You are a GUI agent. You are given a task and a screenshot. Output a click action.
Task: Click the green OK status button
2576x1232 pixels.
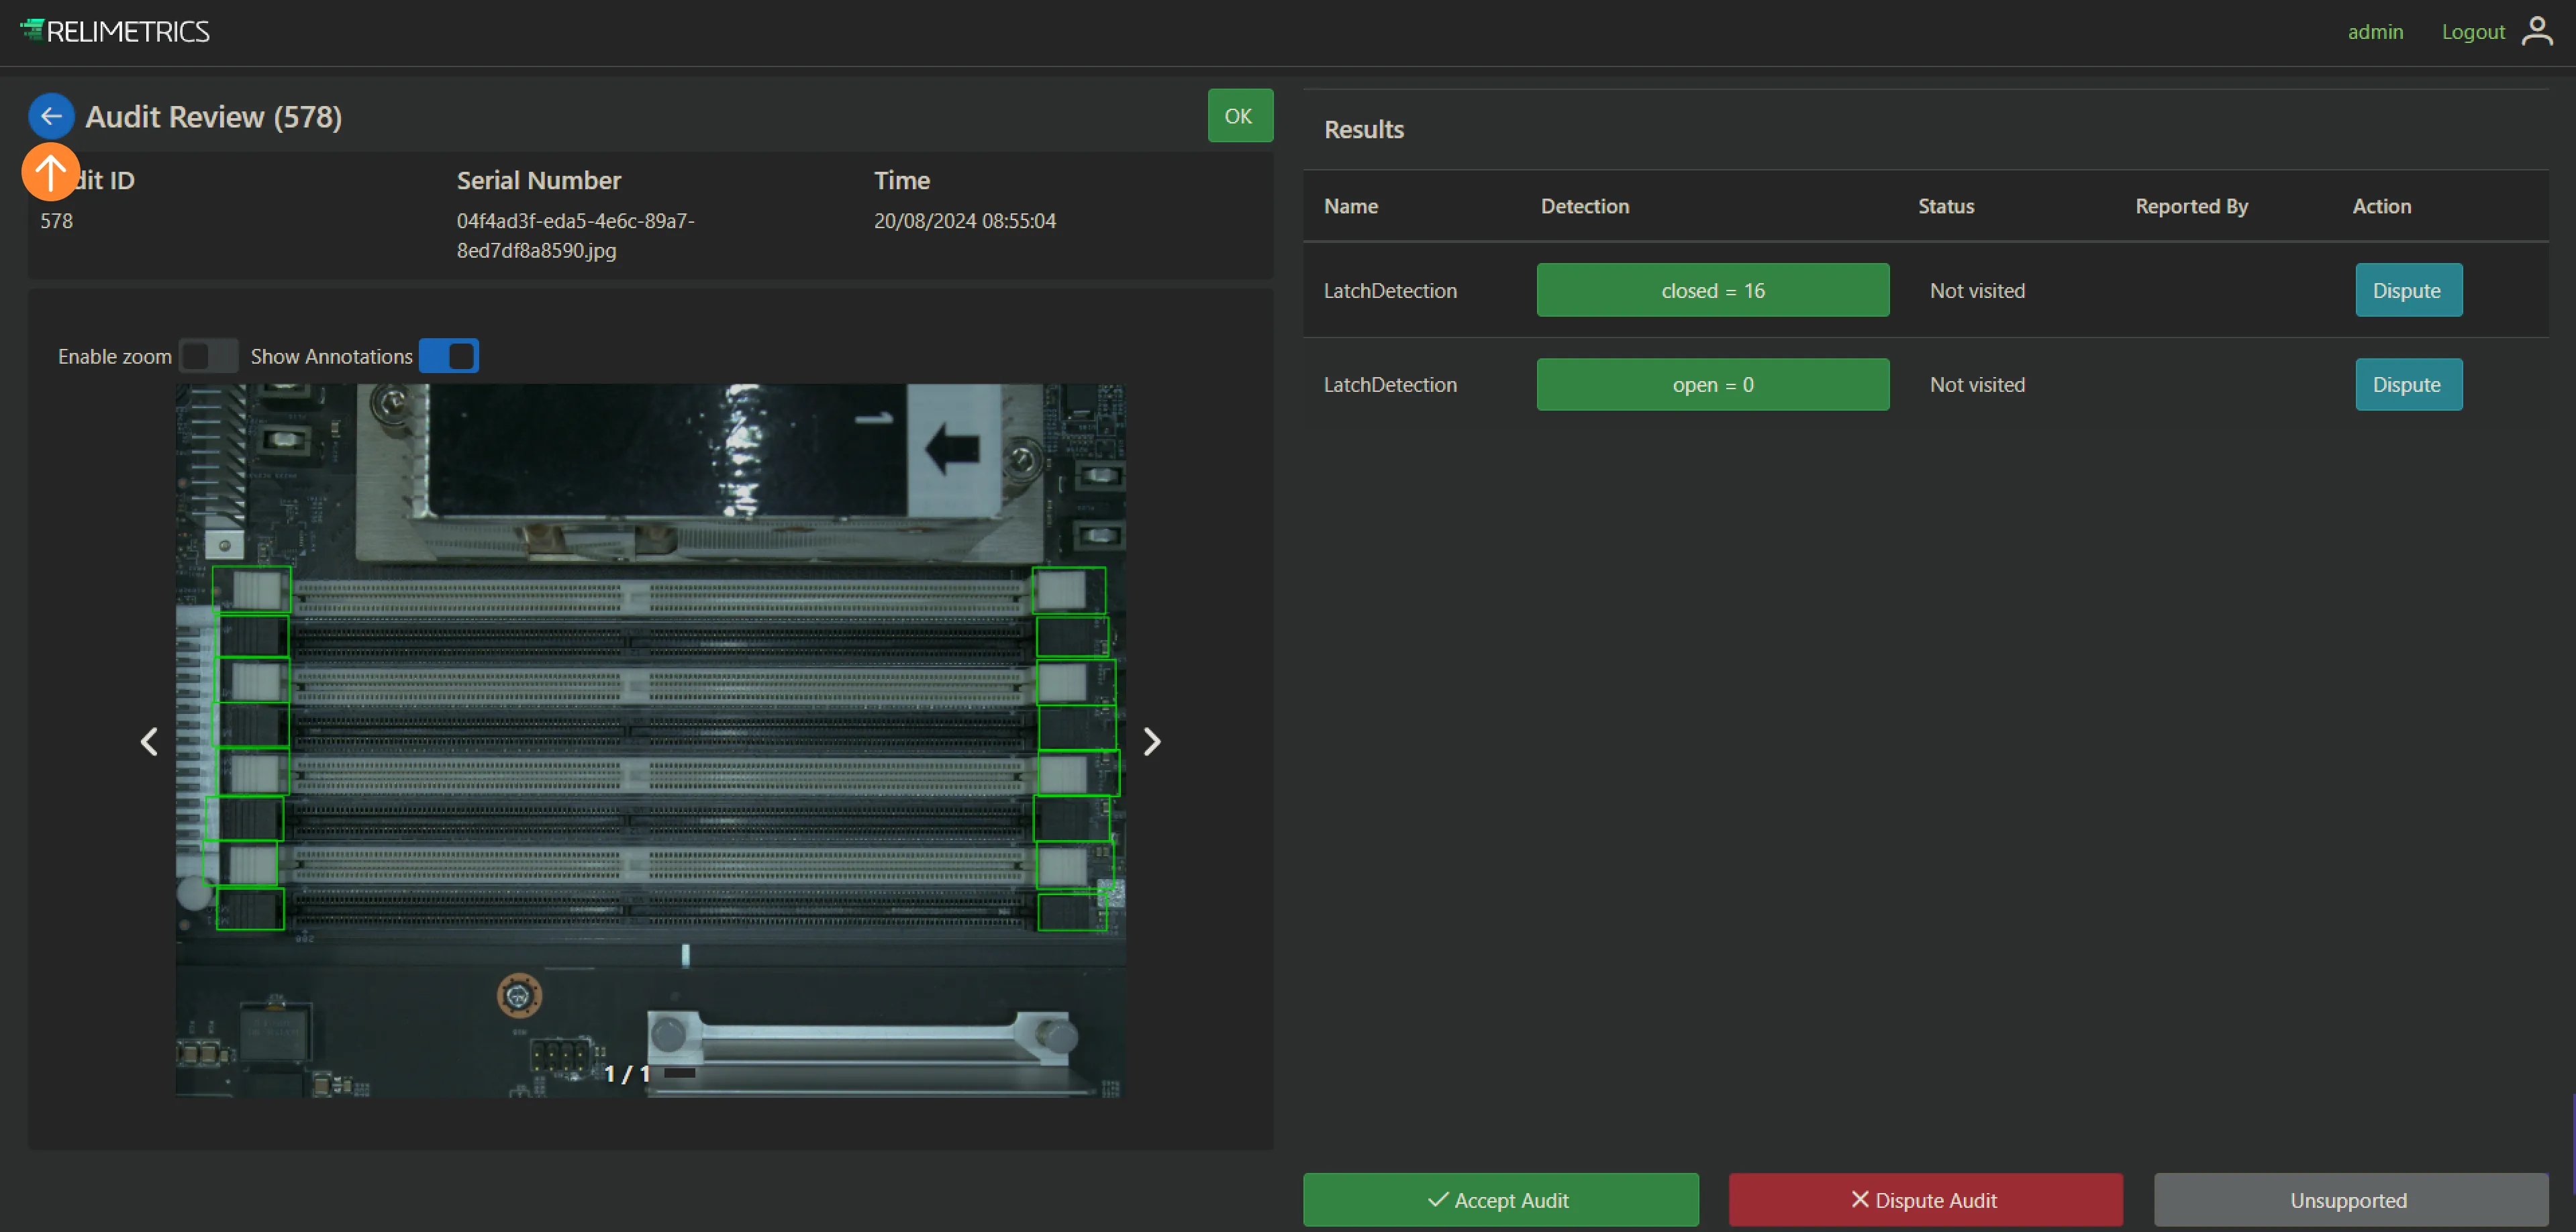(1240, 116)
